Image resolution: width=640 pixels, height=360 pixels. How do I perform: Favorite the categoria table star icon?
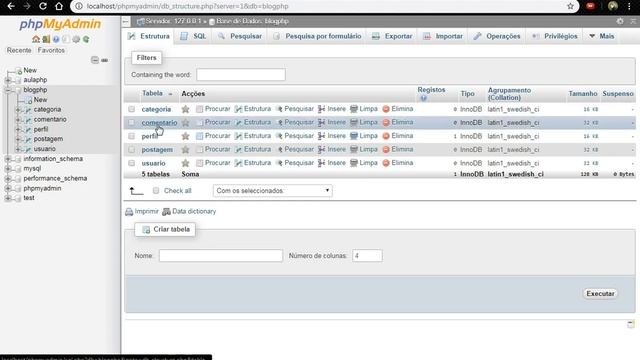(x=185, y=109)
